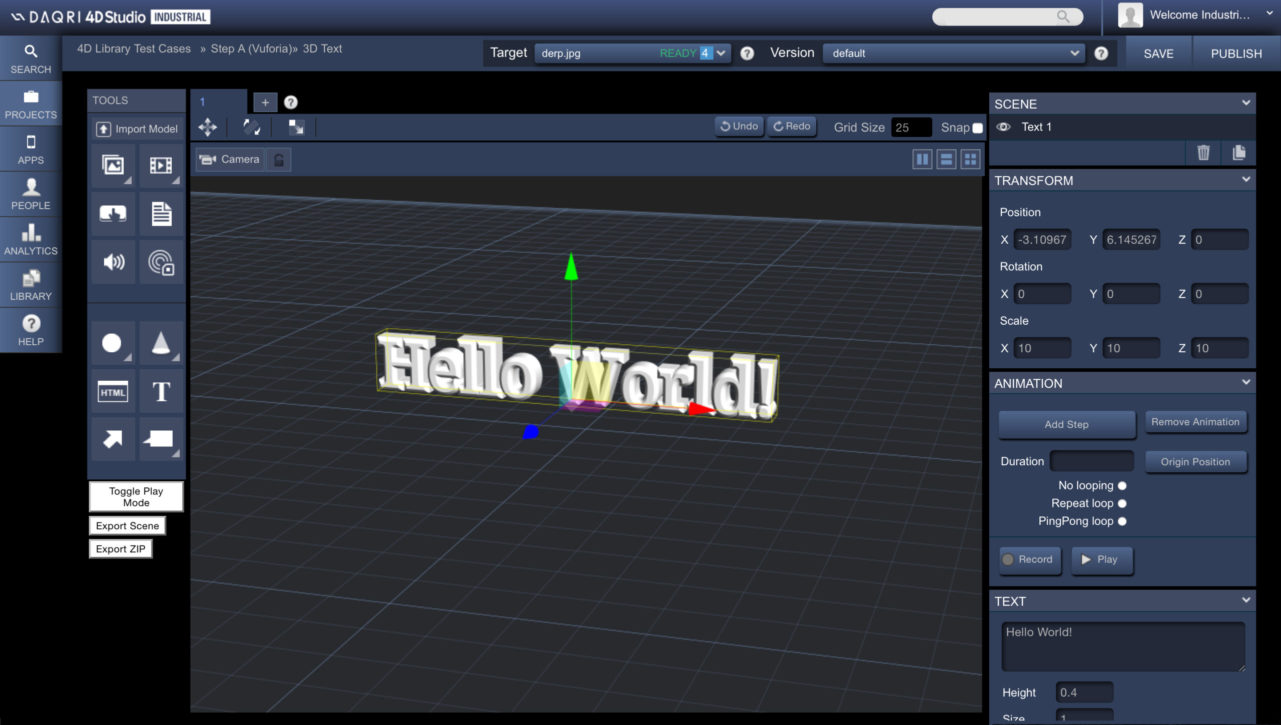Collapse the Scene panel

click(x=1246, y=103)
